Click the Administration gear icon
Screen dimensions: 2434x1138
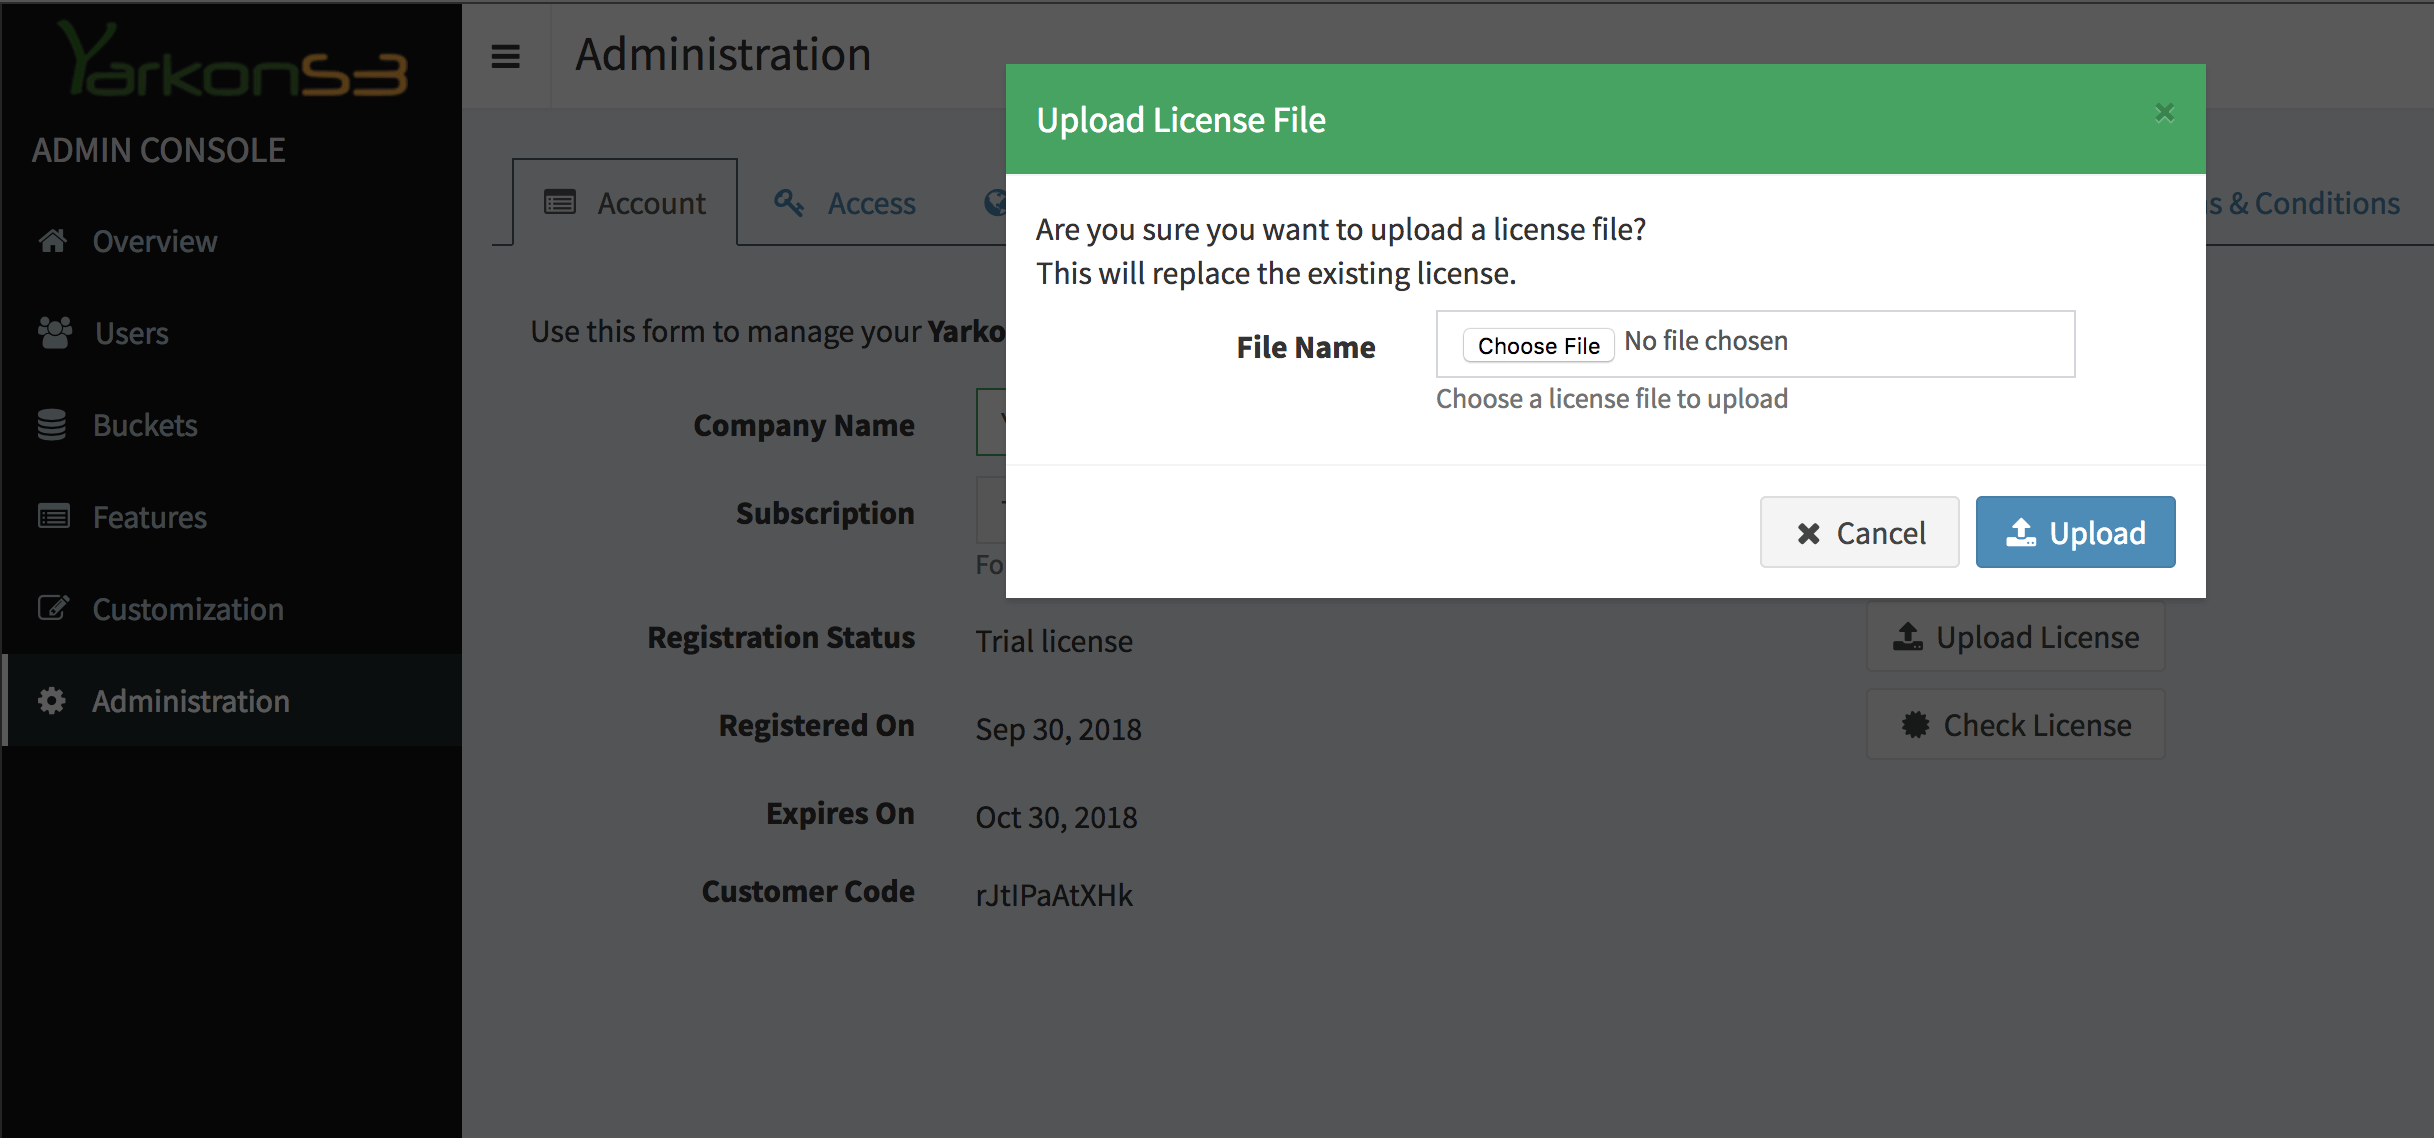coord(52,701)
